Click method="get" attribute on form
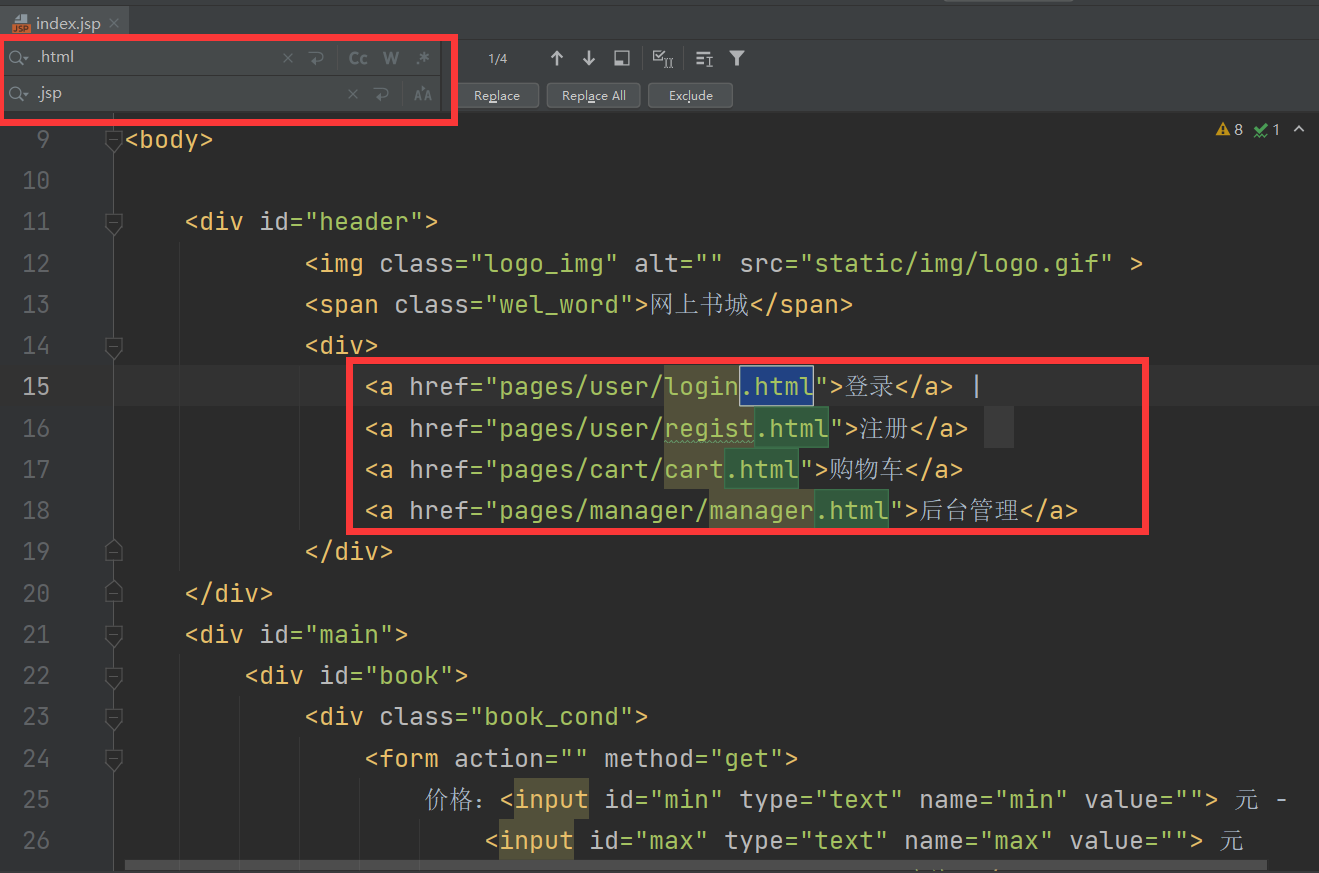This screenshot has height=873, width=1319. tap(694, 759)
